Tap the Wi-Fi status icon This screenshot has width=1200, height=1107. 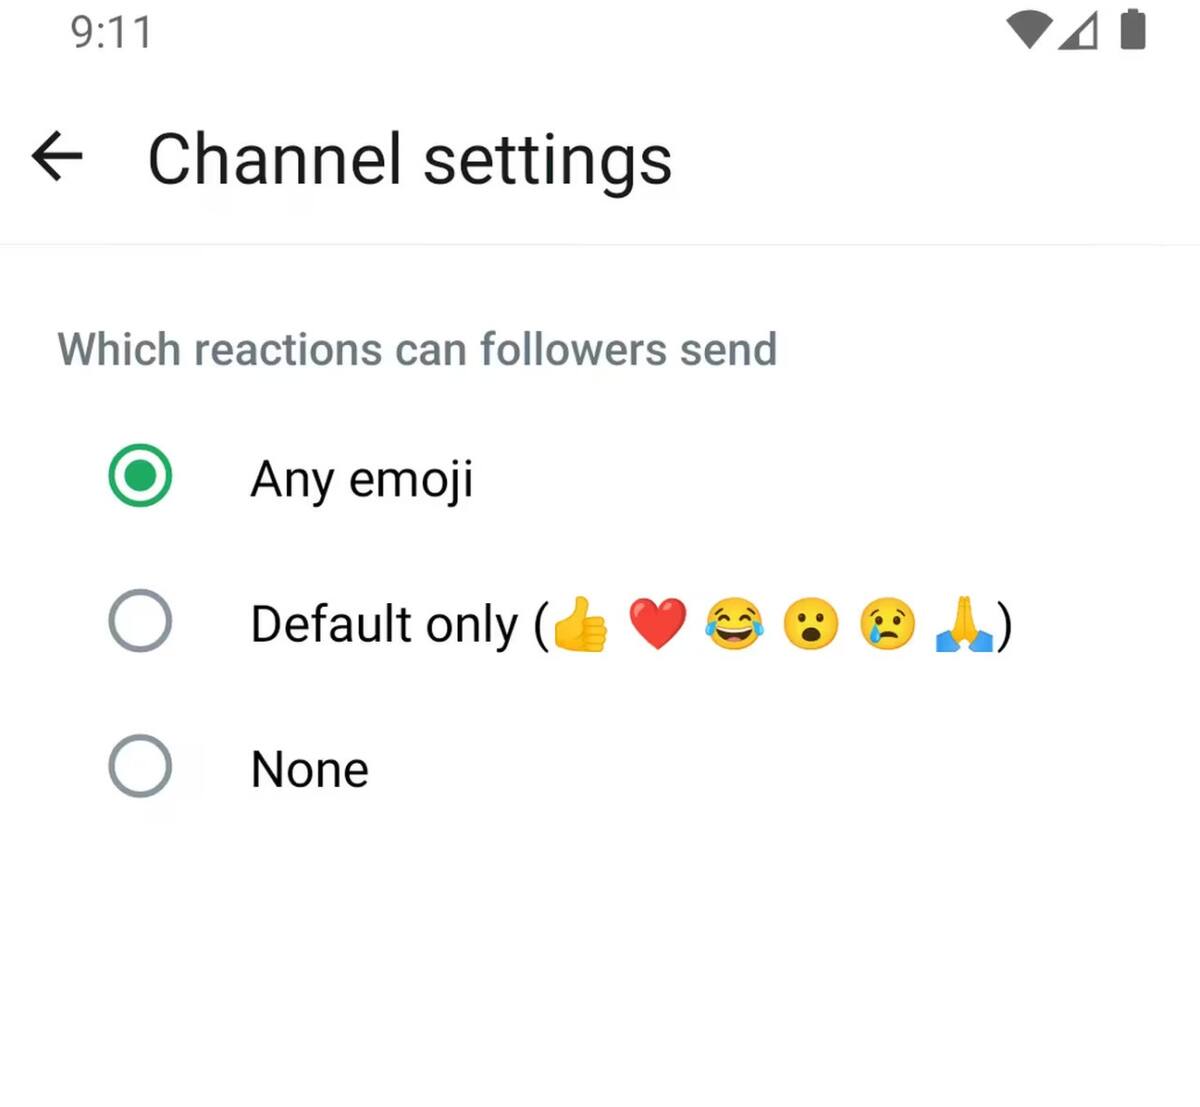click(1027, 30)
